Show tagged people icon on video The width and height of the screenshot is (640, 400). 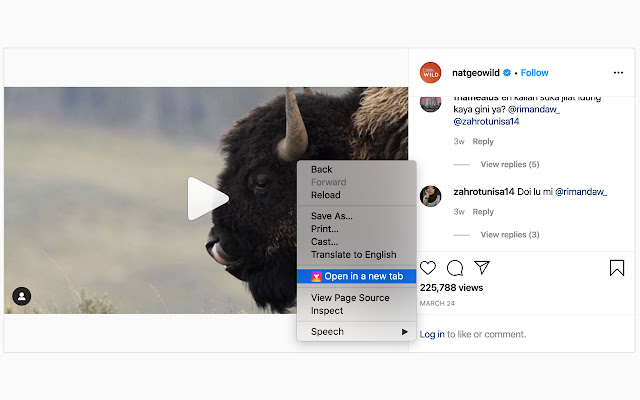(22, 296)
